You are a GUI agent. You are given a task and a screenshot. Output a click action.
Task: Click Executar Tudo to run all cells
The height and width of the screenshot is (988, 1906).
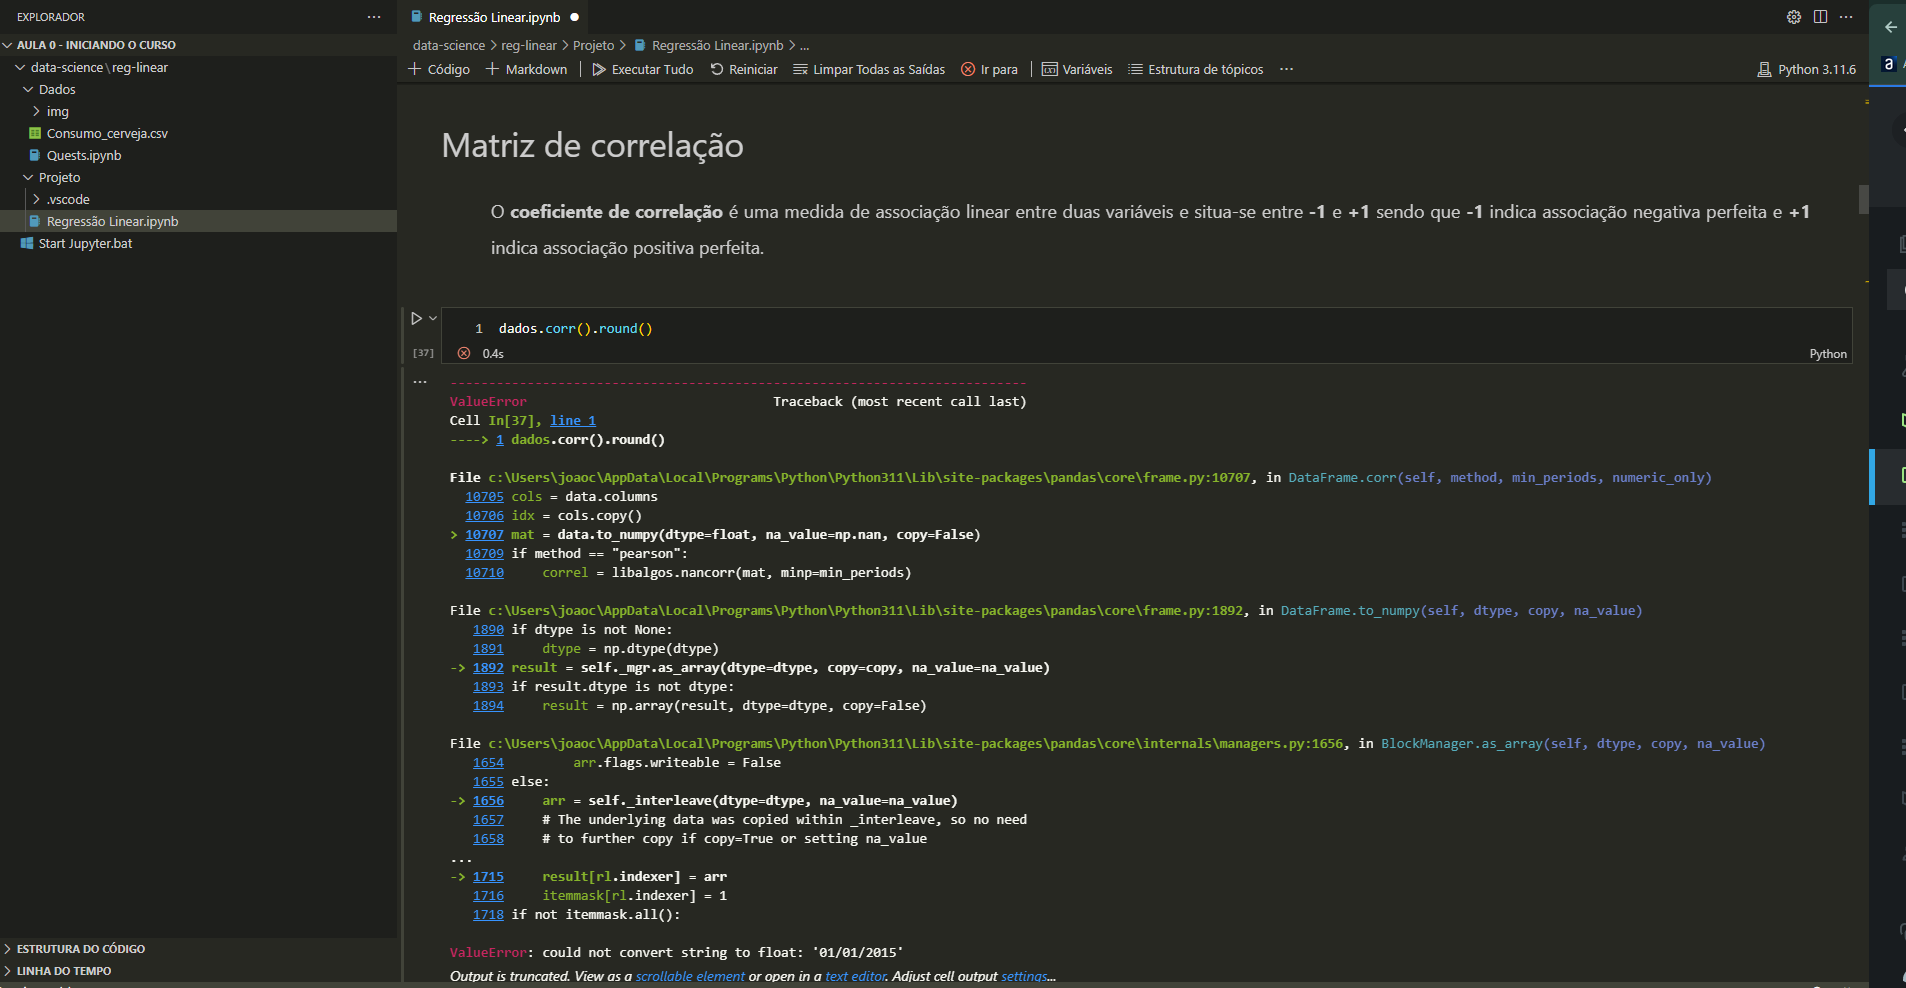643,69
